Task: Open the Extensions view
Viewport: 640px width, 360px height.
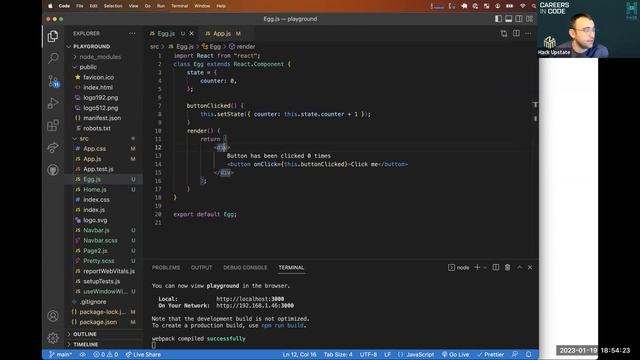Action: click(53, 125)
